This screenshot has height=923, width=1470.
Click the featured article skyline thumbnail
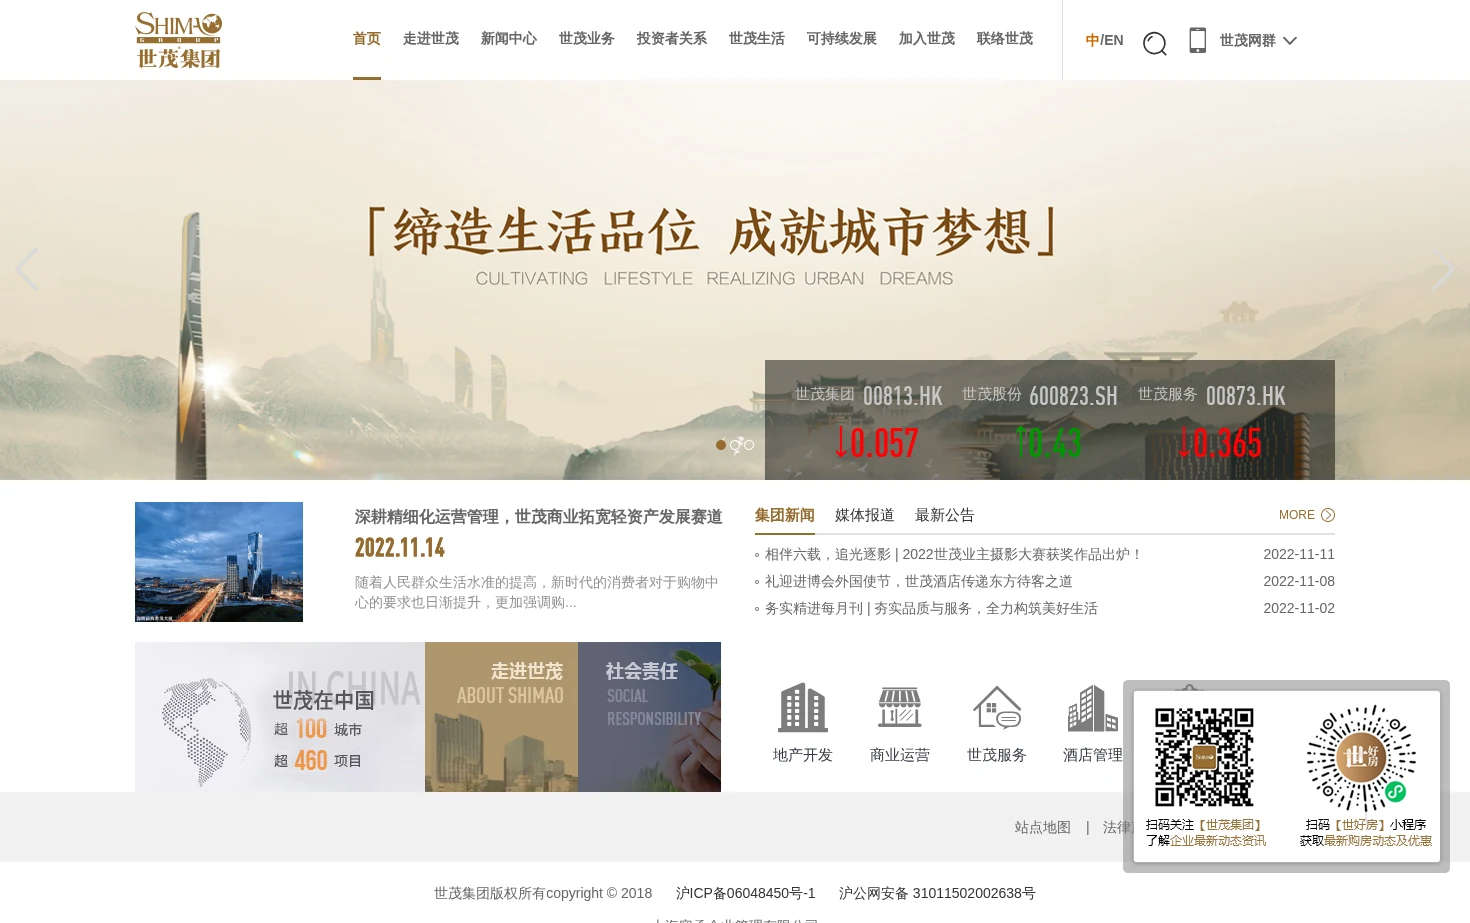pos(219,562)
